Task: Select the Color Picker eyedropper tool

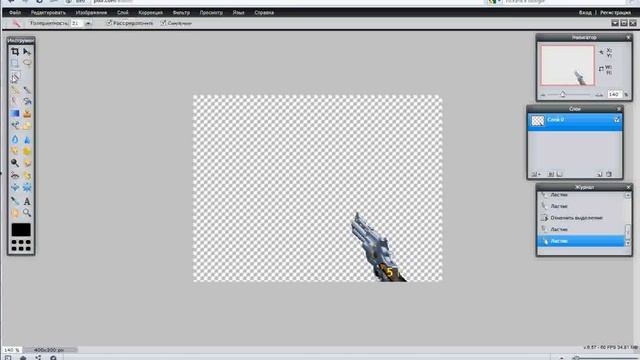Action: click(x=15, y=201)
